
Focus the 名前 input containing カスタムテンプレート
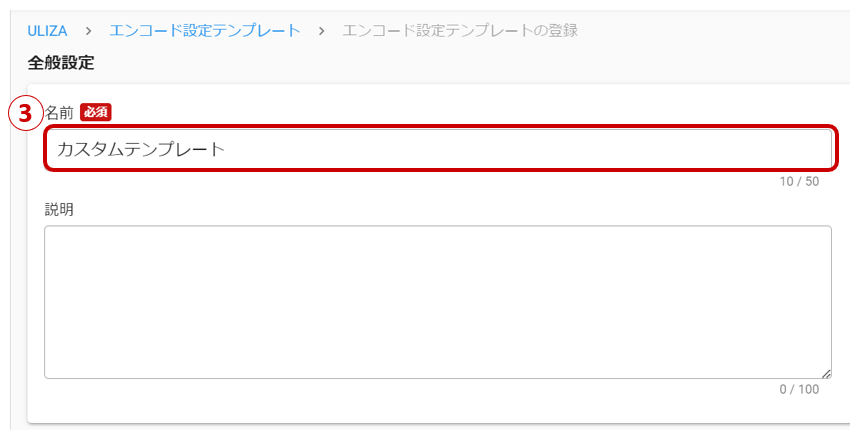[438, 149]
